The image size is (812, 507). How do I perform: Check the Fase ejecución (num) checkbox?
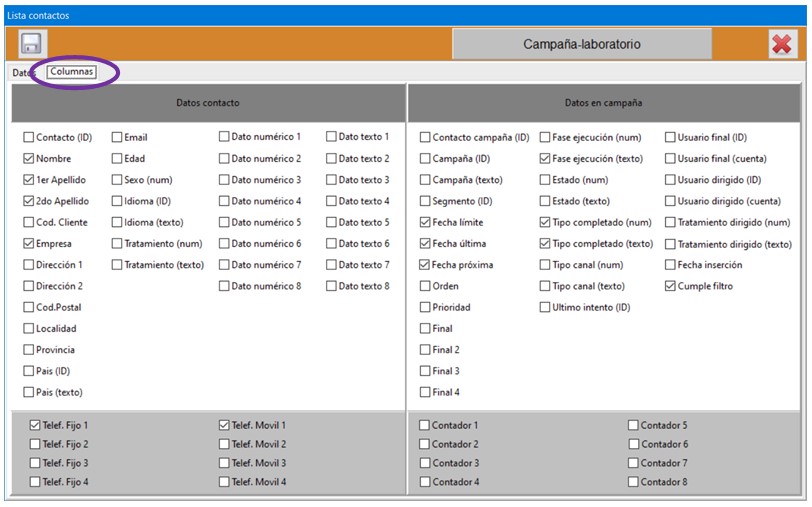tap(545, 137)
